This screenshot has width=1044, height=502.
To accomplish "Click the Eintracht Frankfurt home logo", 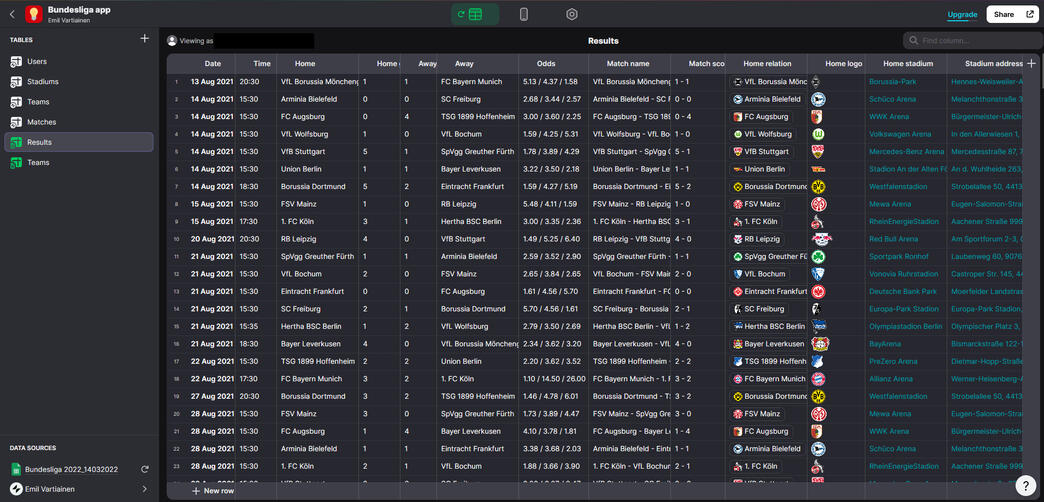I will pyautogui.click(x=818, y=292).
